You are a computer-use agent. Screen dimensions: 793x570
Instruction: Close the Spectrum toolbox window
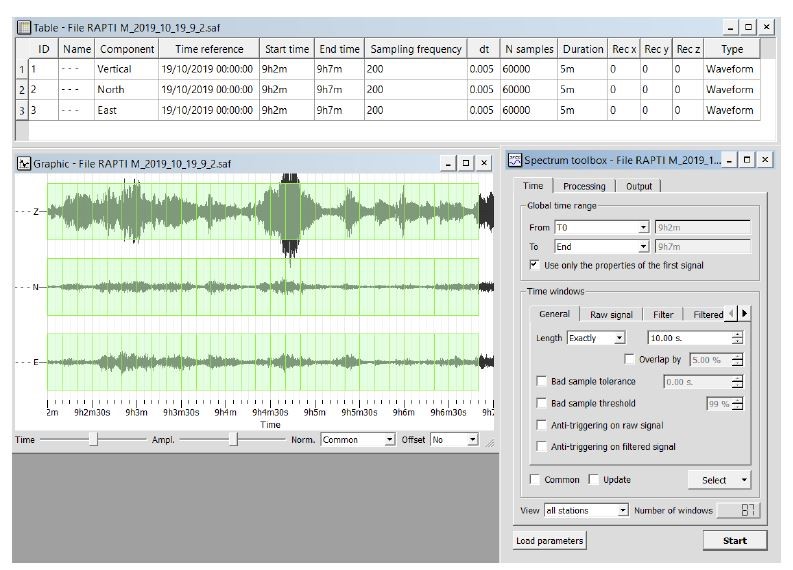pyautogui.click(x=765, y=160)
